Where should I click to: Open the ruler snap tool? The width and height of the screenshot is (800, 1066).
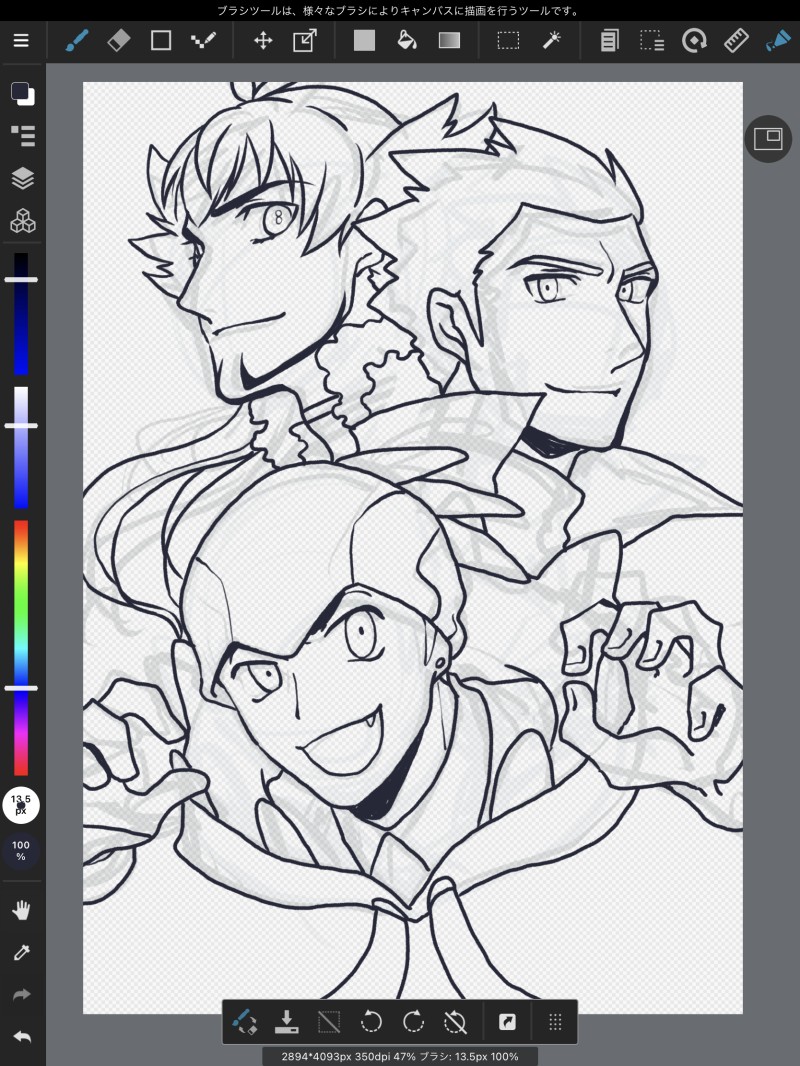click(x=736, y=41)
